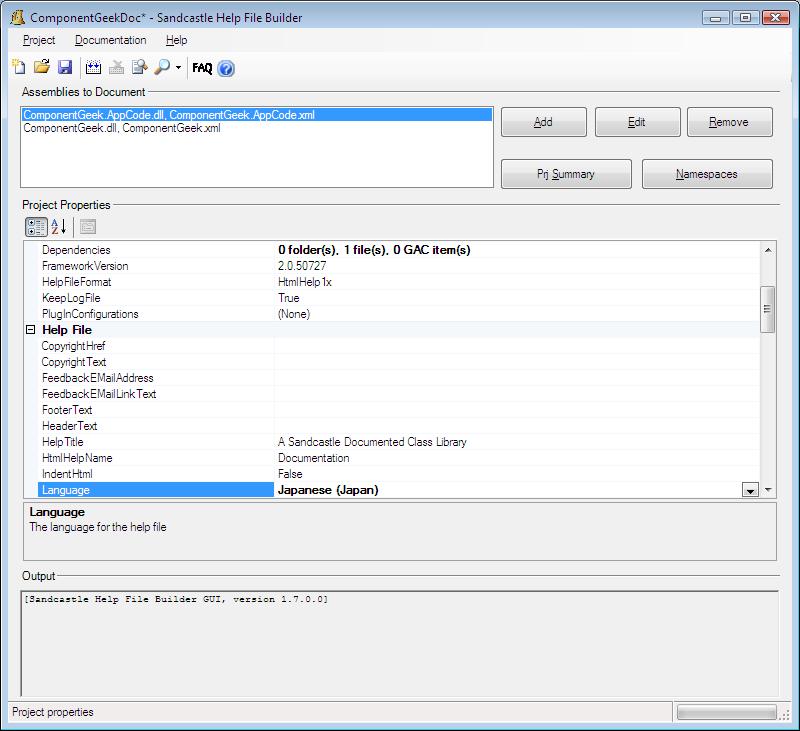
Task: Save the project using the floppy disk icon
Action: point(65,67)
